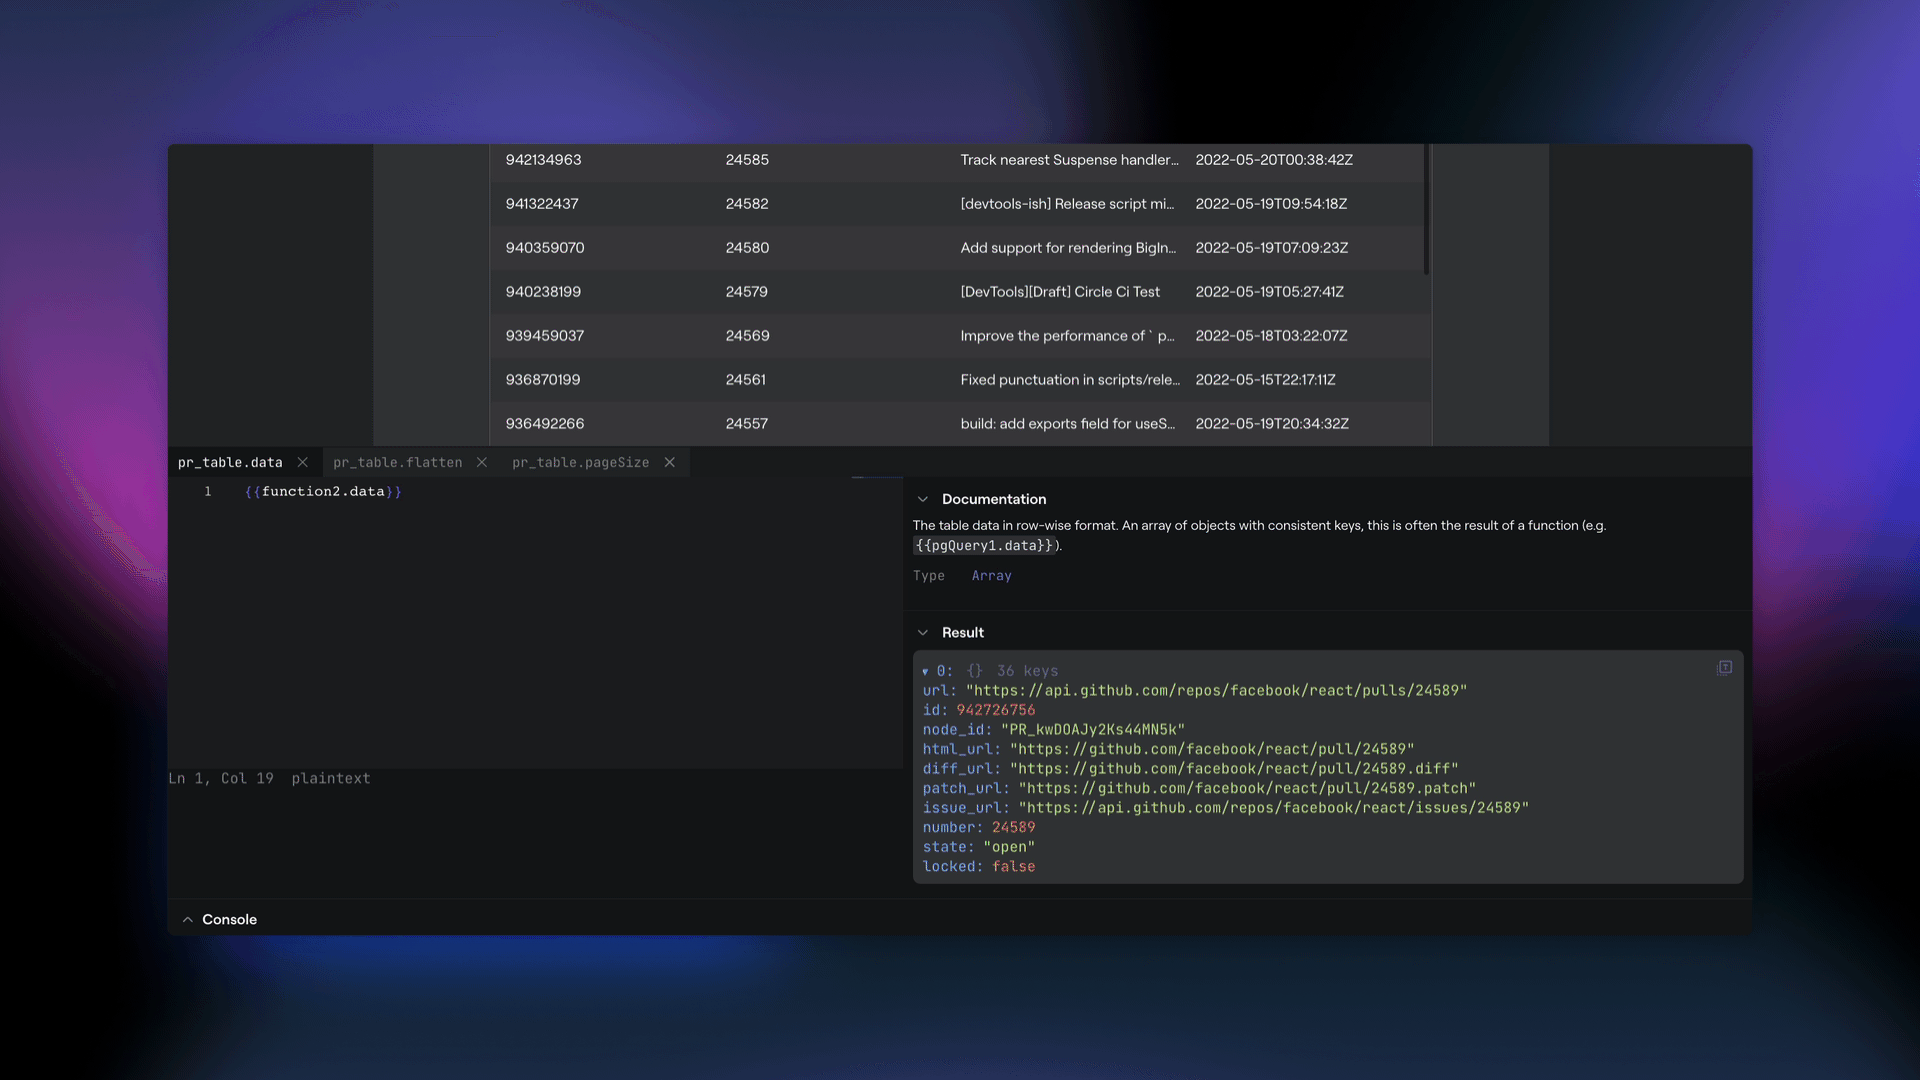Viewport: 1920px width, 1080px height.
Task: Click the plaintext language indicator
Action: [x=330, y=778]
